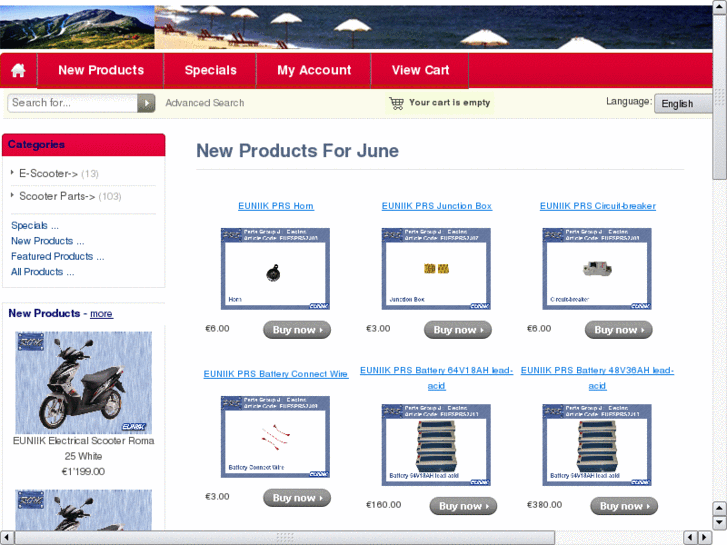
Task: Open the EUNIIK PRS Horn product link
Action: point(276,206)
